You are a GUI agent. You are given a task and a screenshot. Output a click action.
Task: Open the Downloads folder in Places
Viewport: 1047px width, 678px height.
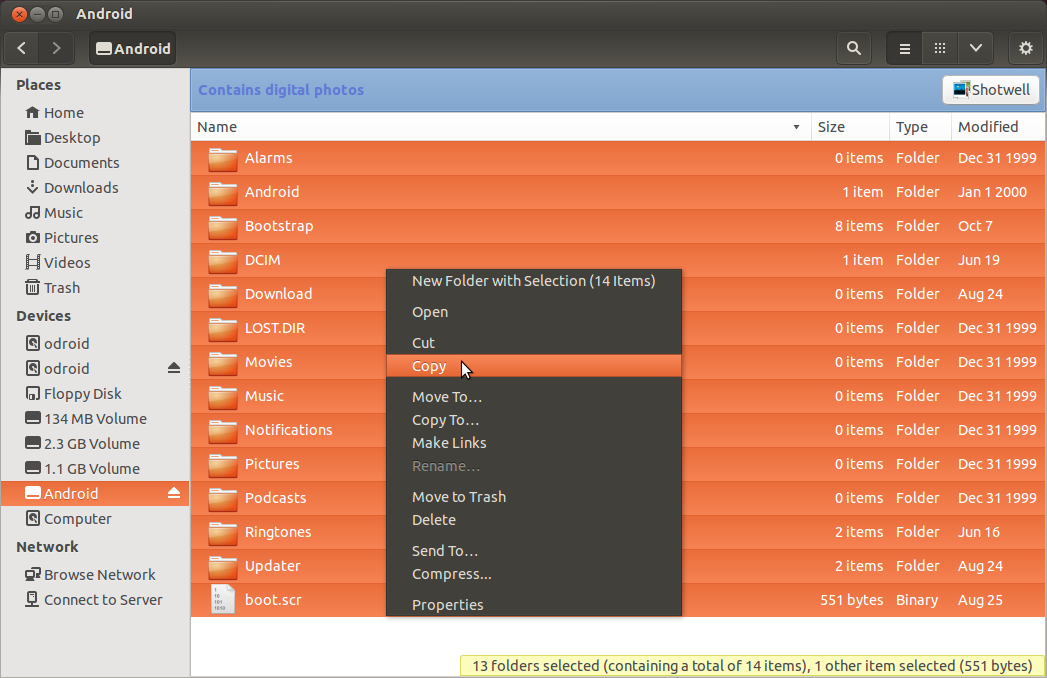82,187
